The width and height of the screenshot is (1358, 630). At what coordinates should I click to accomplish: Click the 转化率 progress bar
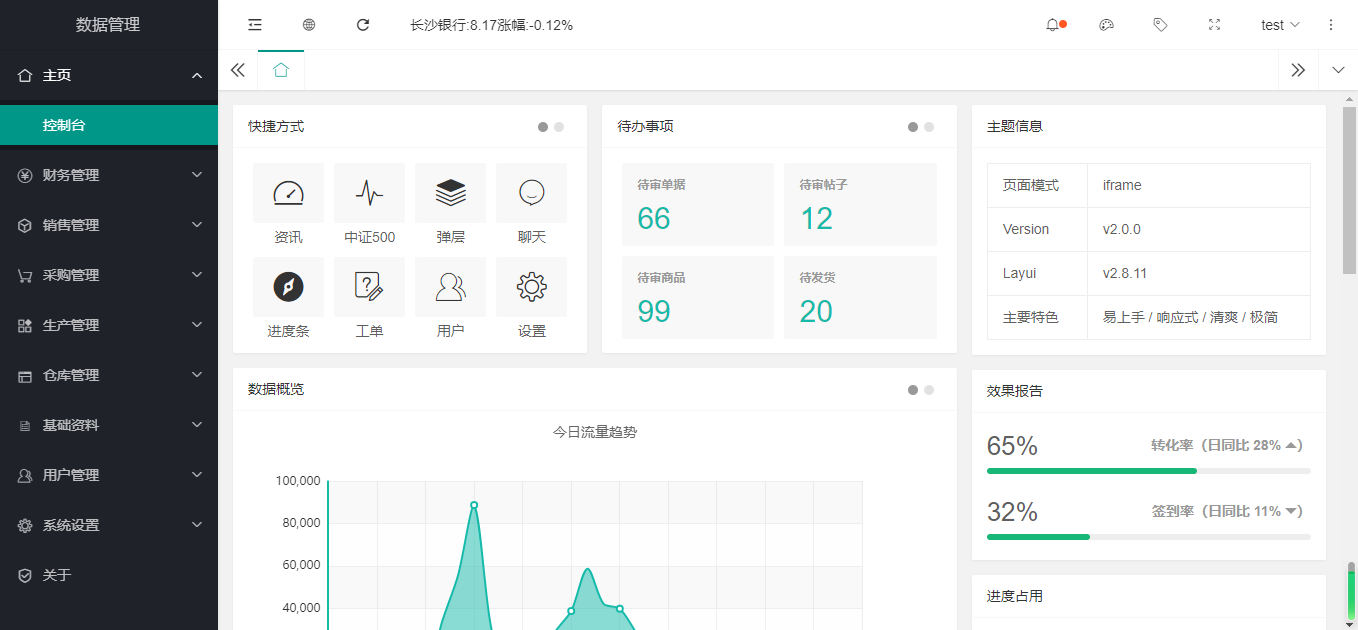coord(1148,470)
